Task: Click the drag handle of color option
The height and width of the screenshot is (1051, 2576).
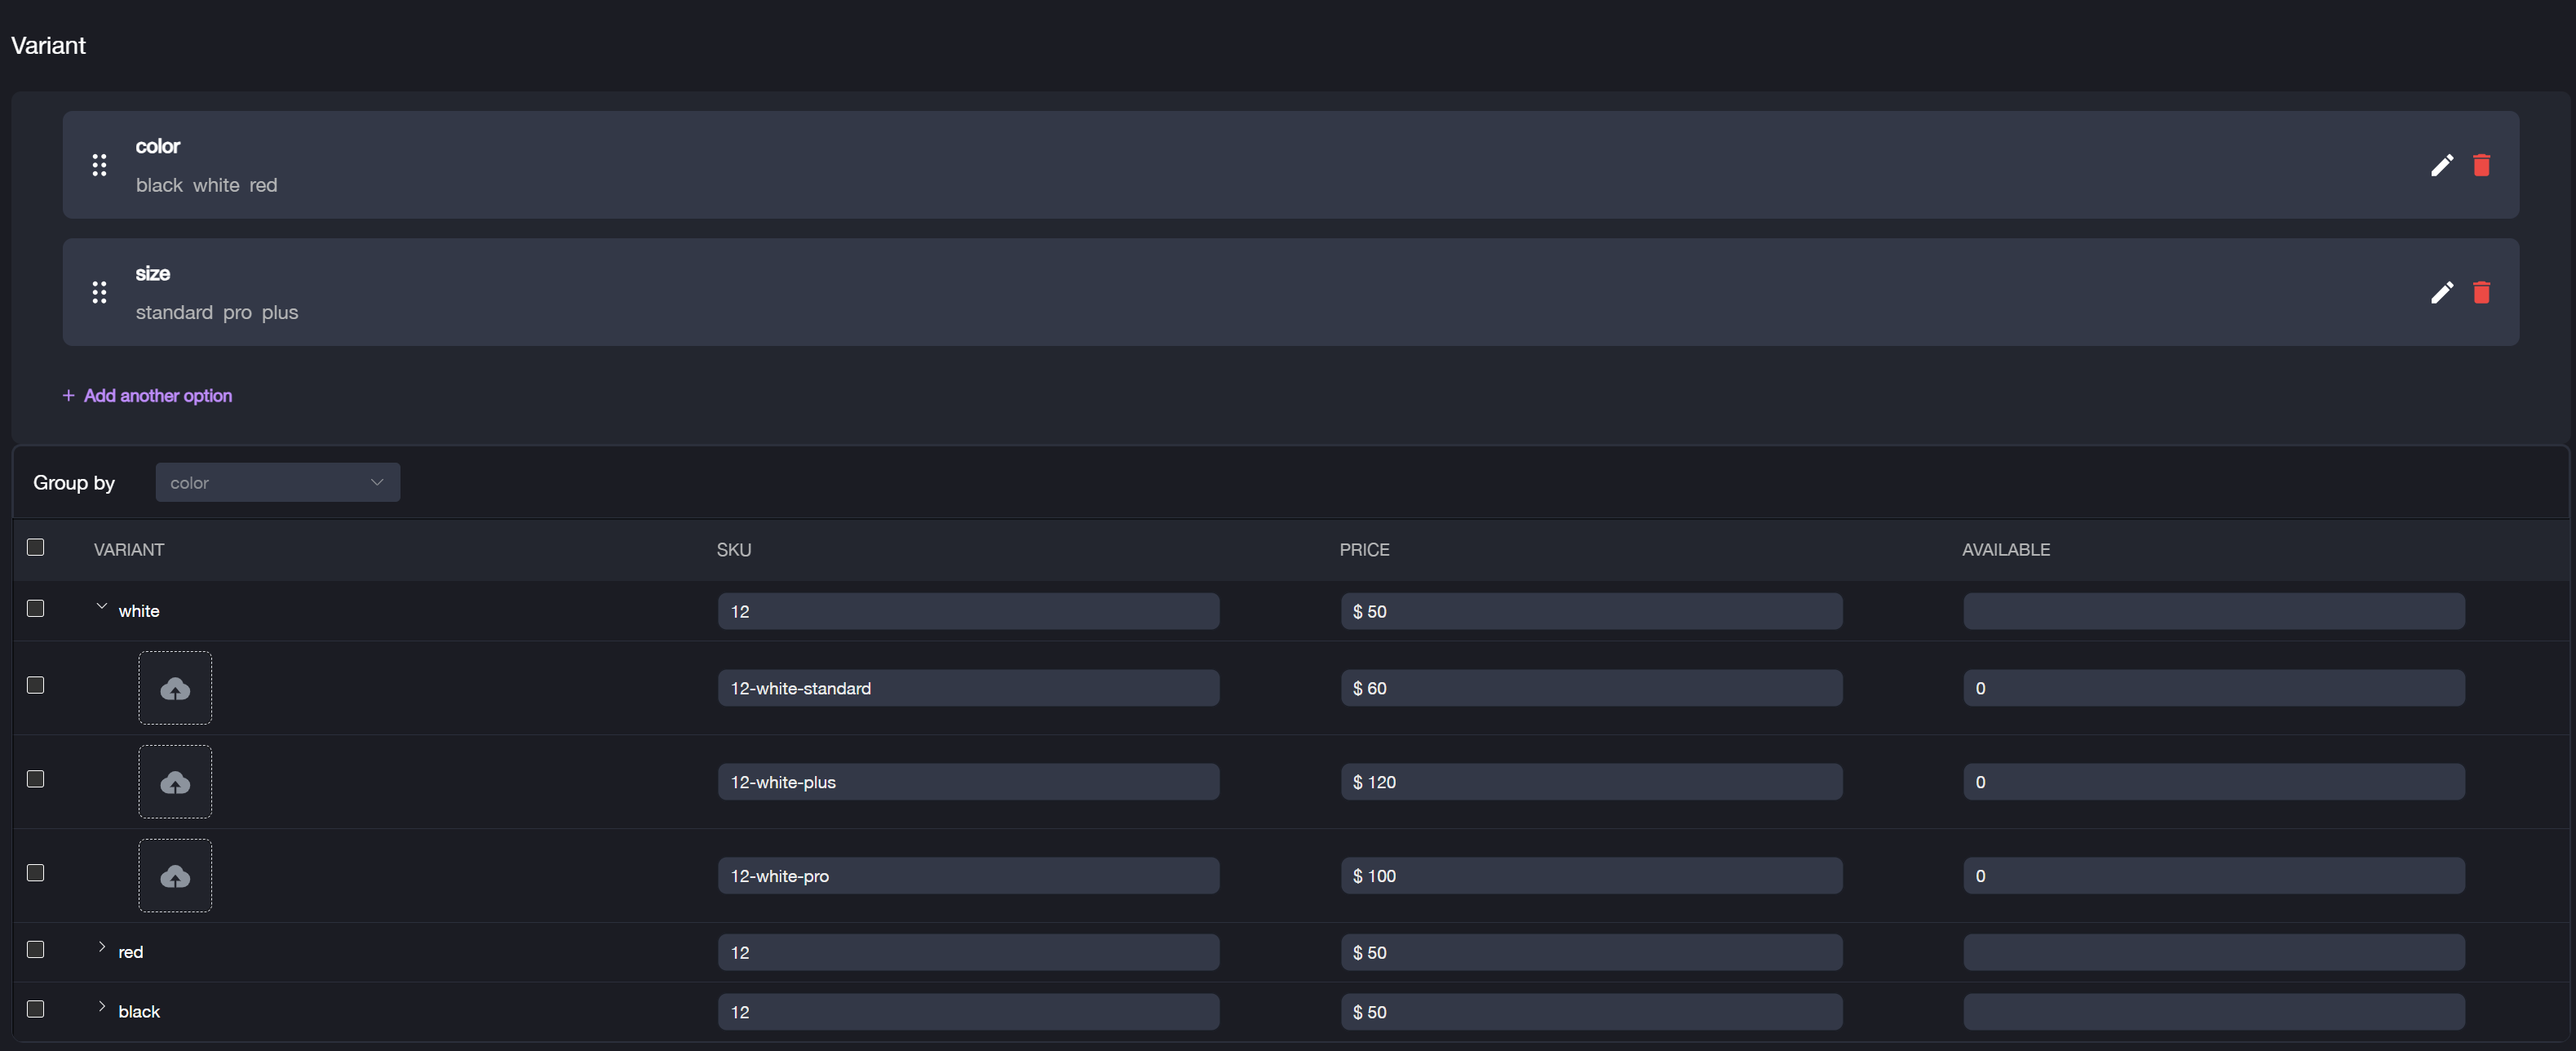Action: coord(99,165)
